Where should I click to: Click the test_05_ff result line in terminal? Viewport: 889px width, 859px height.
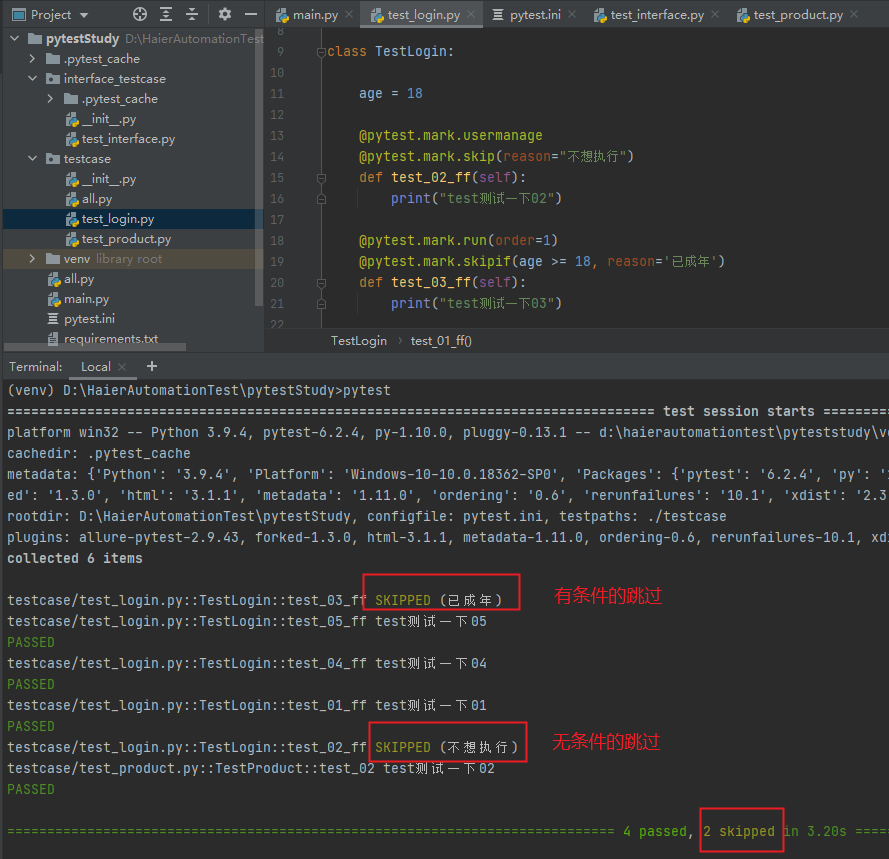point(247,621)
